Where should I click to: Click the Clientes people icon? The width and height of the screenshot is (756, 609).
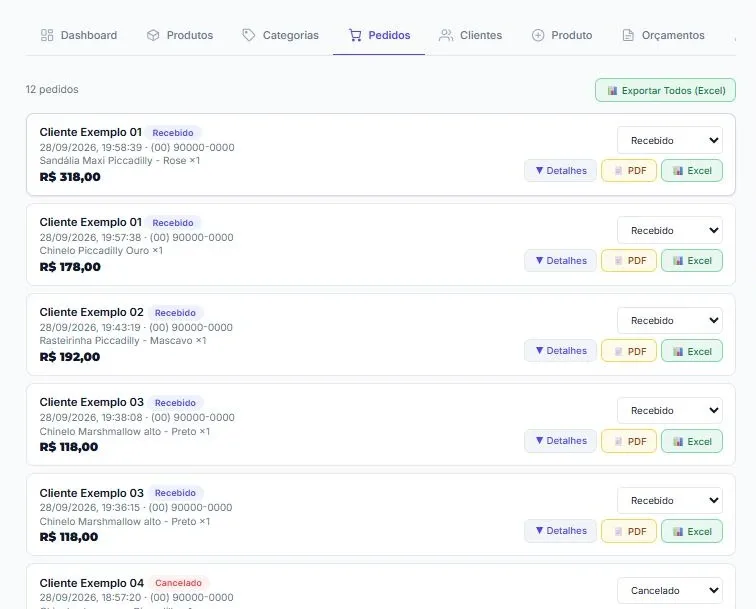coord(446,35)
